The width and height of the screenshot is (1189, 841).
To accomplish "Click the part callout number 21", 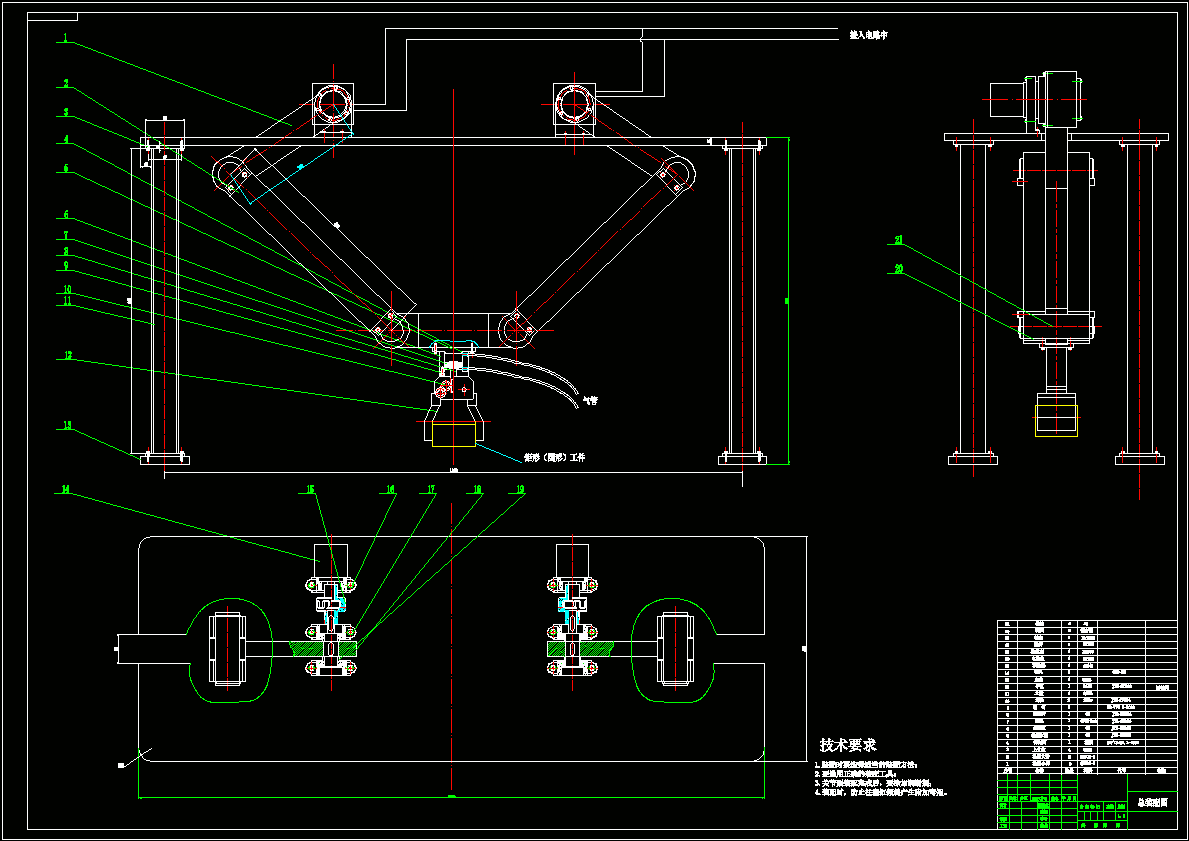I will point(899,240).
